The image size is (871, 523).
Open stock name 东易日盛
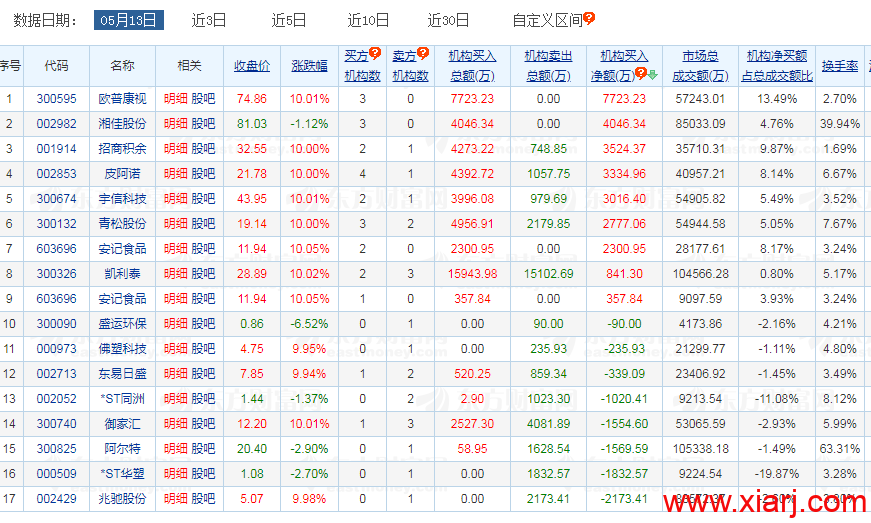tap(122, 374)
